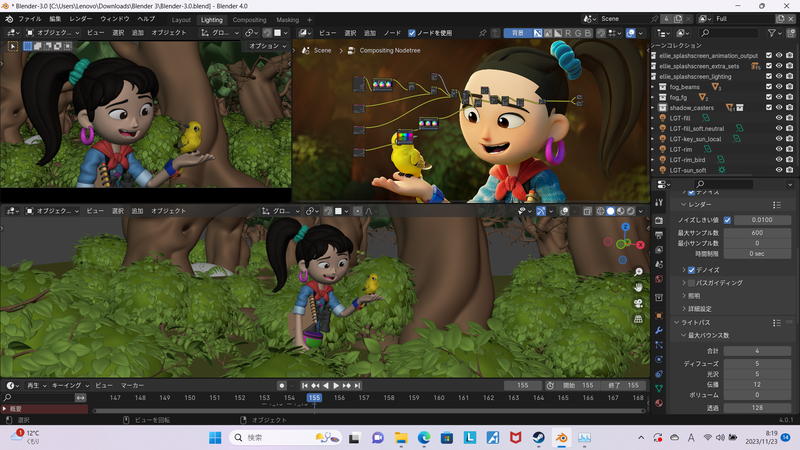
Task: Uncheck fog_beams collection exclude checkbox
Action: point(769,87)
